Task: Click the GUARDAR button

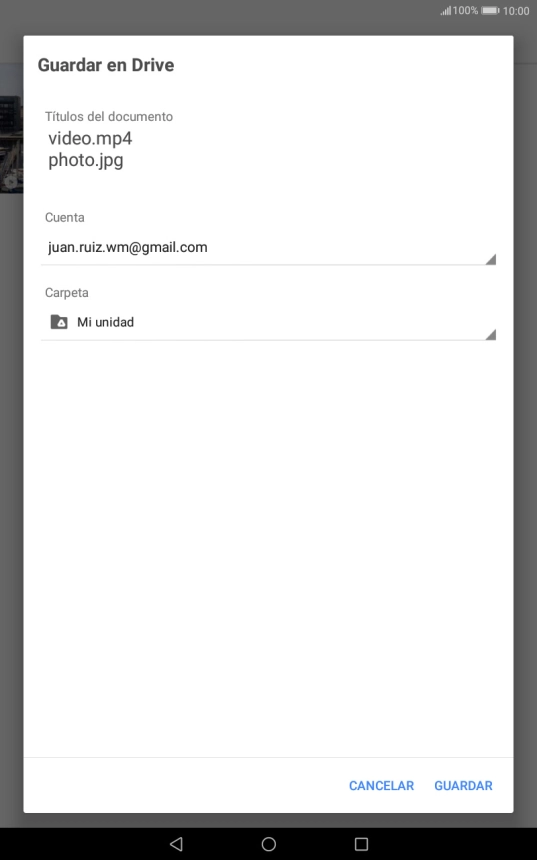Action: (x=463, y=785)
